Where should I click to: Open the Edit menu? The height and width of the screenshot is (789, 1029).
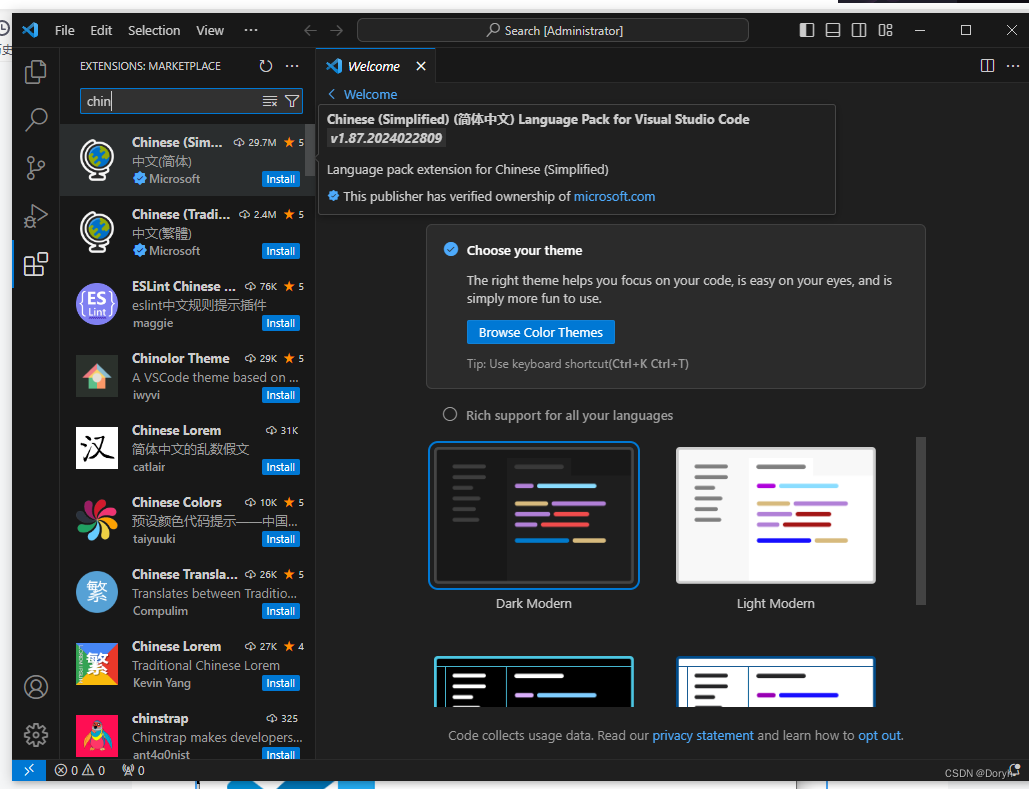tap(101, 30)
